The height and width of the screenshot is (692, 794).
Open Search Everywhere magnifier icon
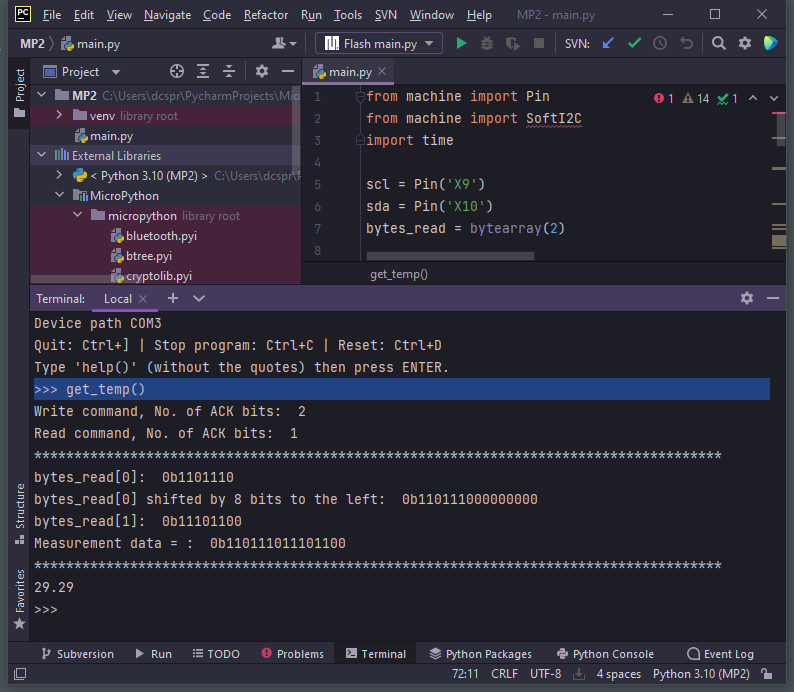(719, 44)
